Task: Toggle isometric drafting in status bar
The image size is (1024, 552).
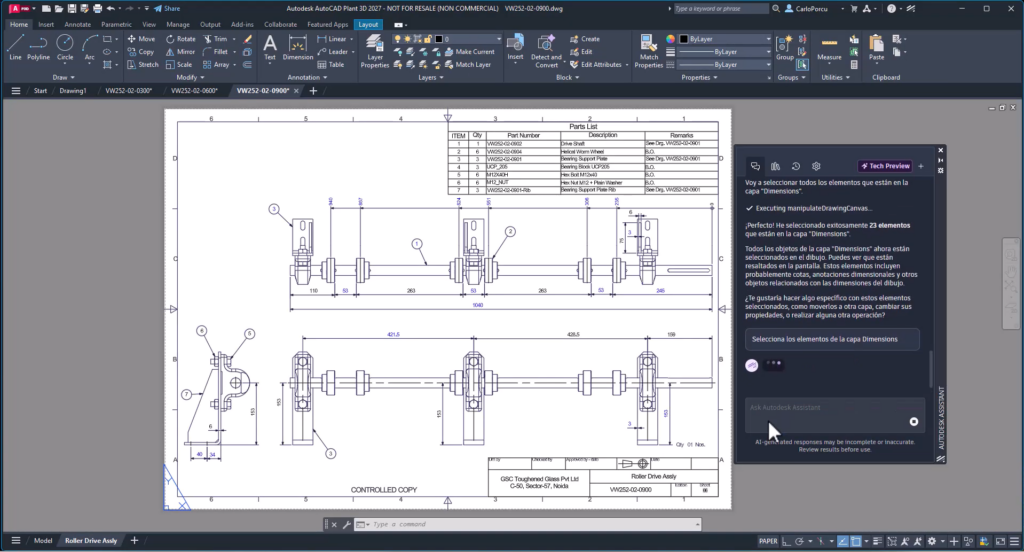Action: point(822,541)
